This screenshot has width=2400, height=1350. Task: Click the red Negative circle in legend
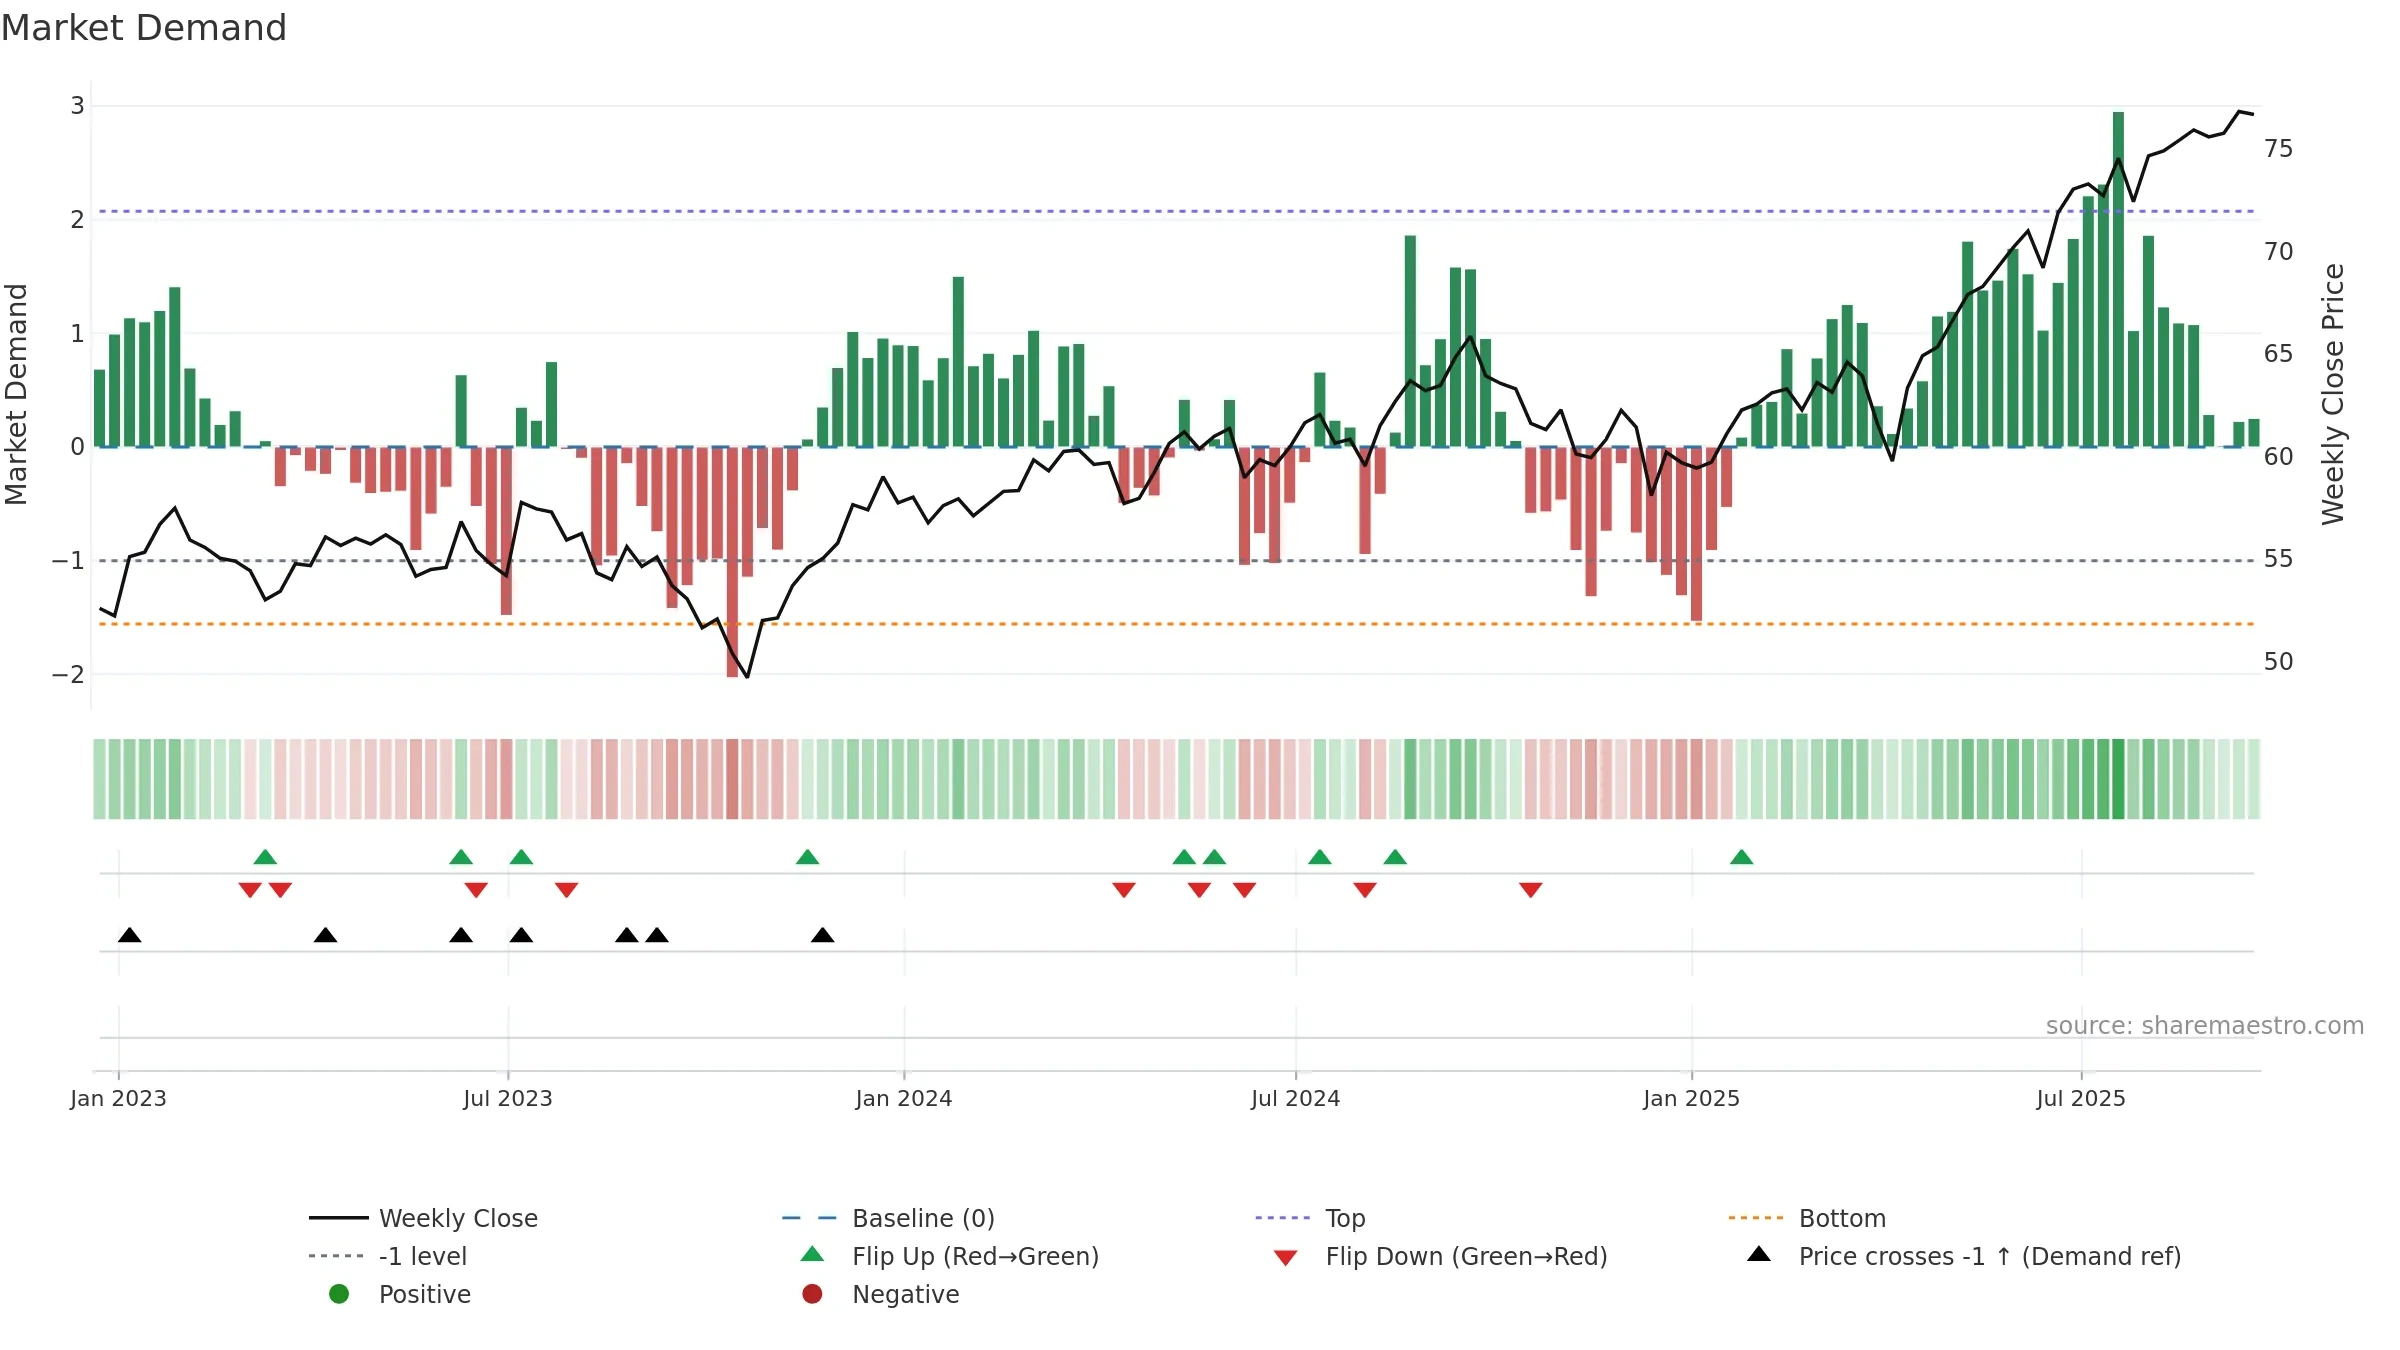point(812,1294)
